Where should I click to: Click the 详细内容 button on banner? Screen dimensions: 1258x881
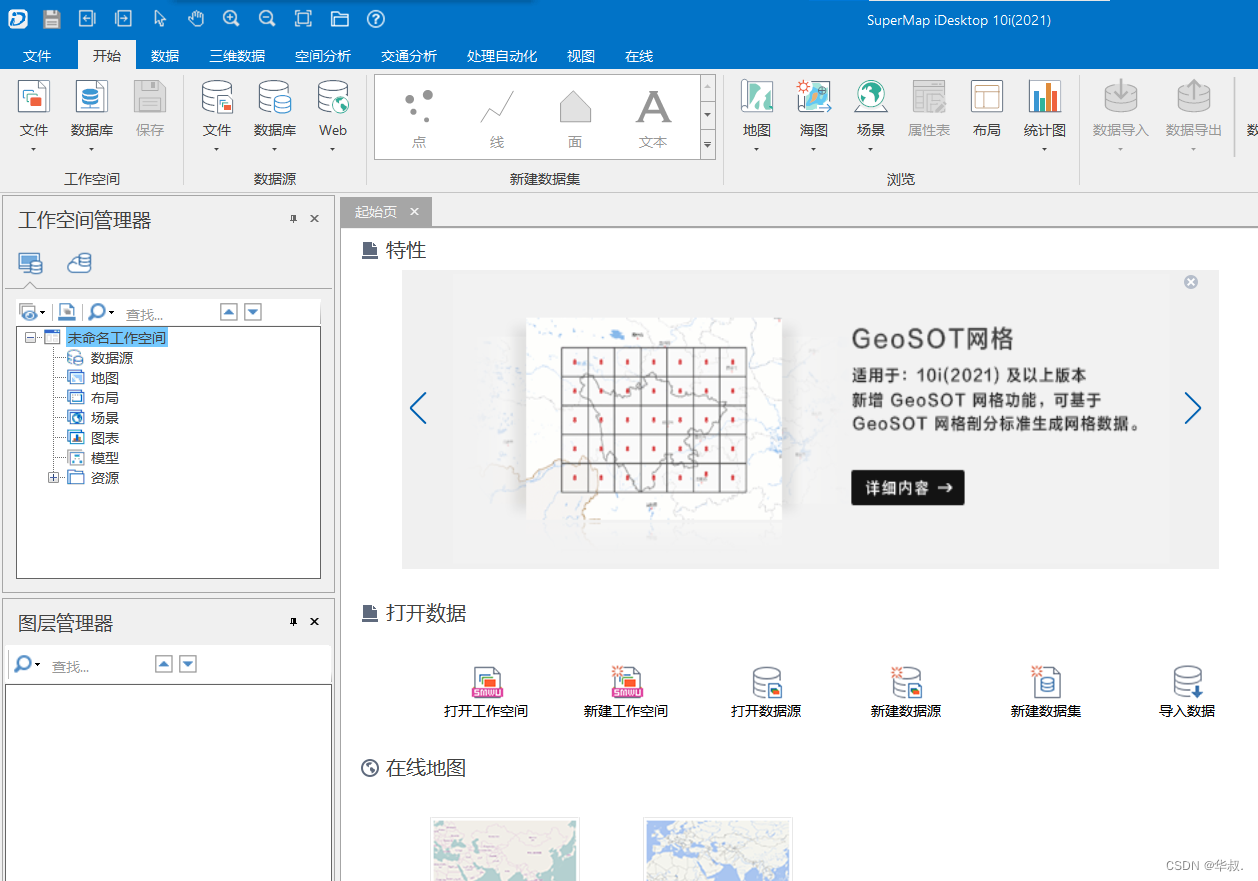908,488
